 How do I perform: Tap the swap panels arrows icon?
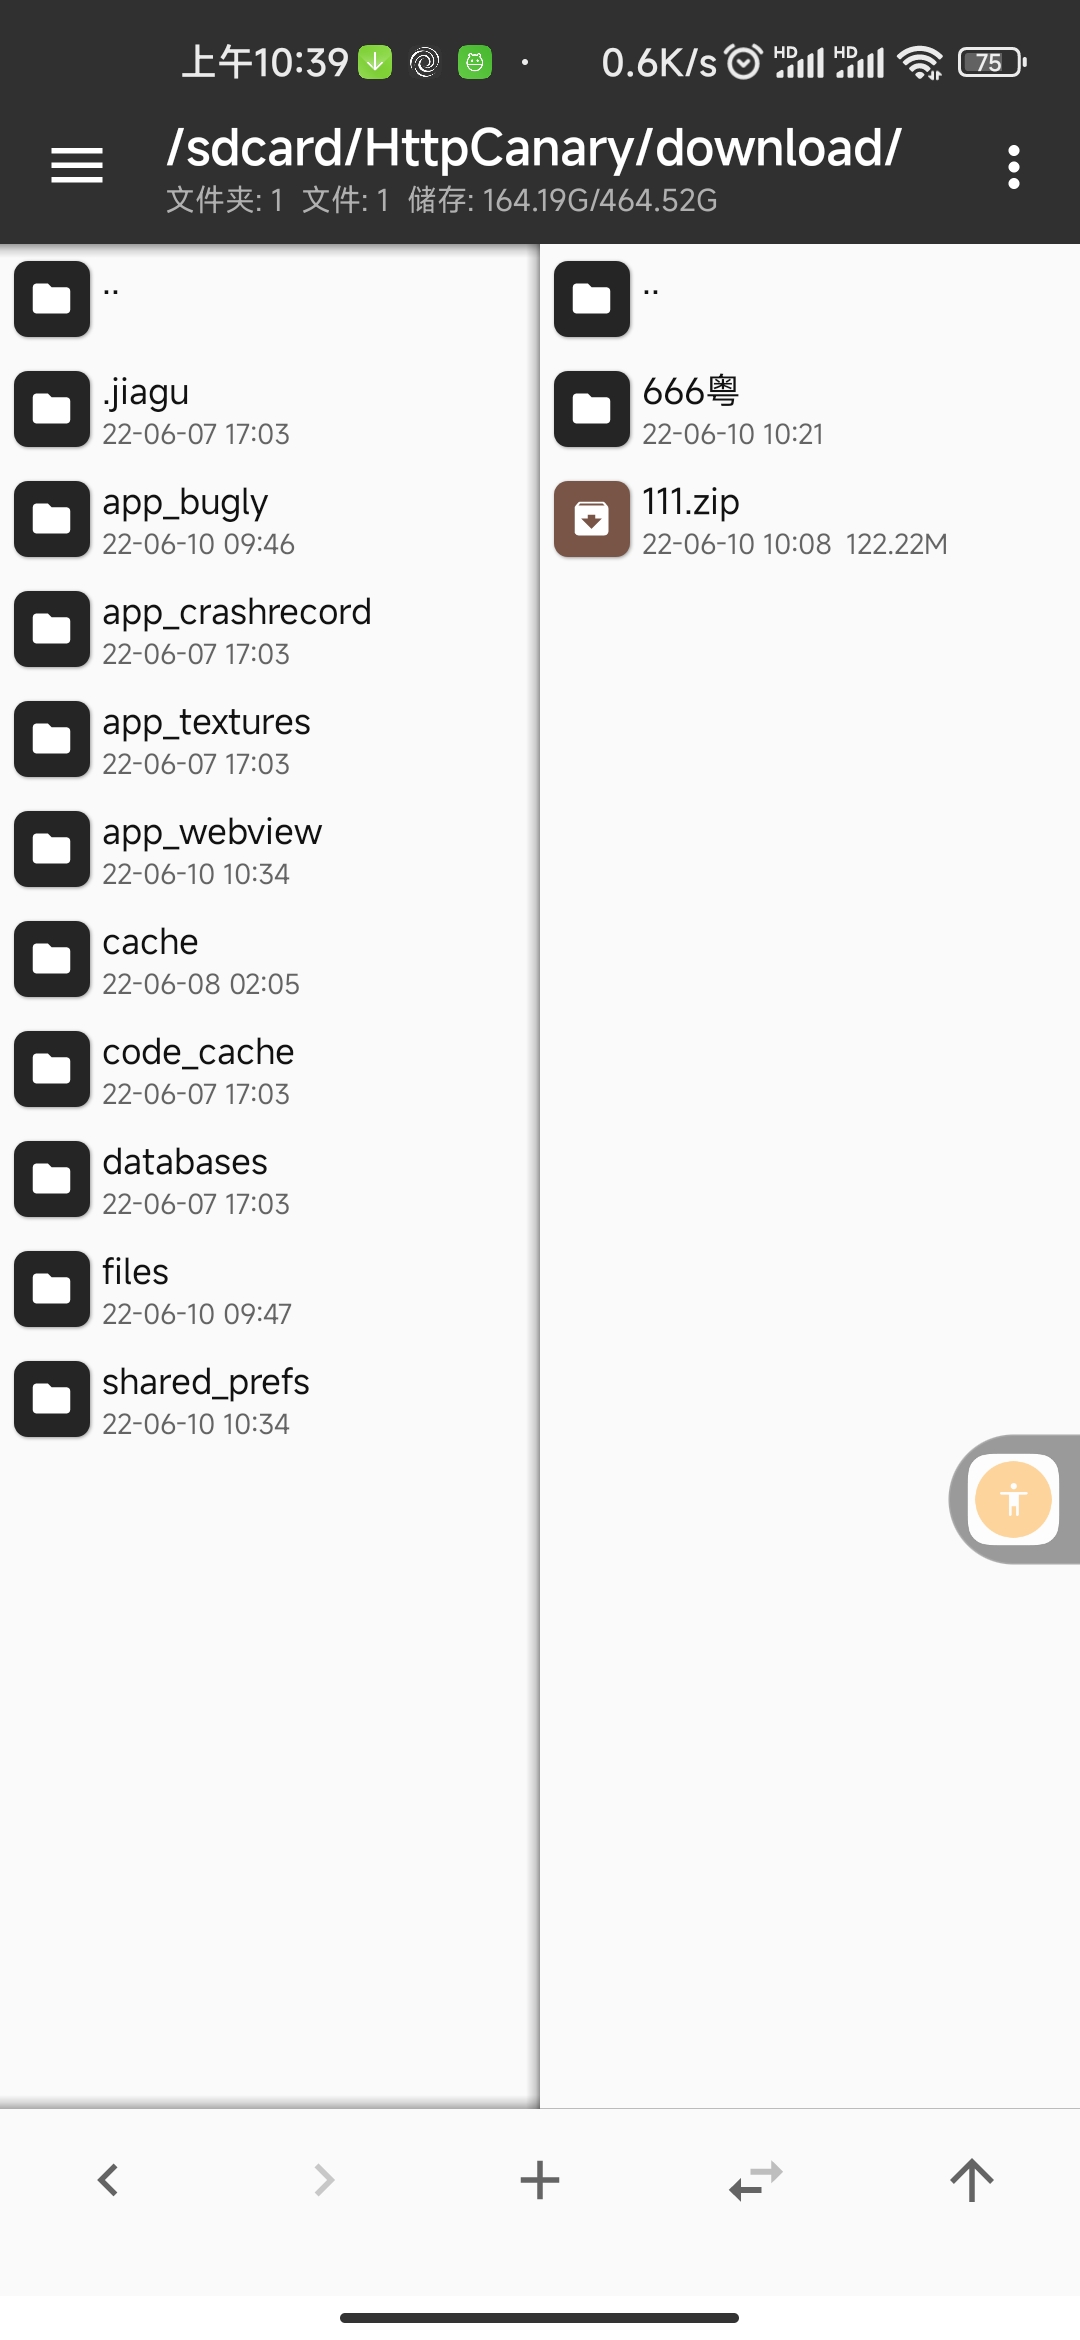coord(756,2181)
